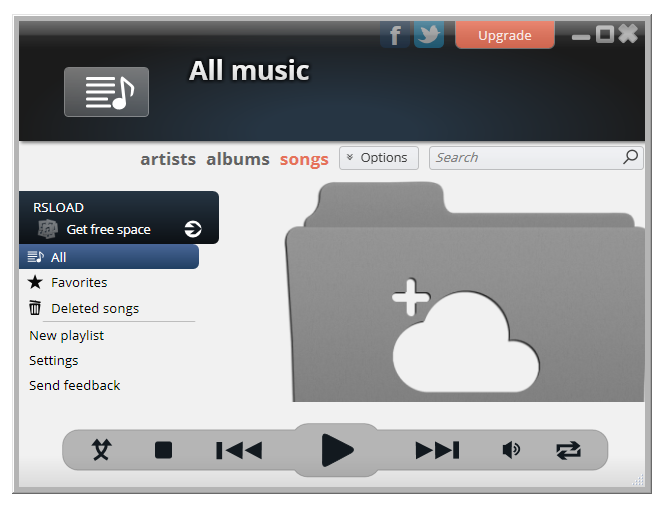661x506 pixels.
Task: Expand the Options dropdown
Action: tap(379, 158)
